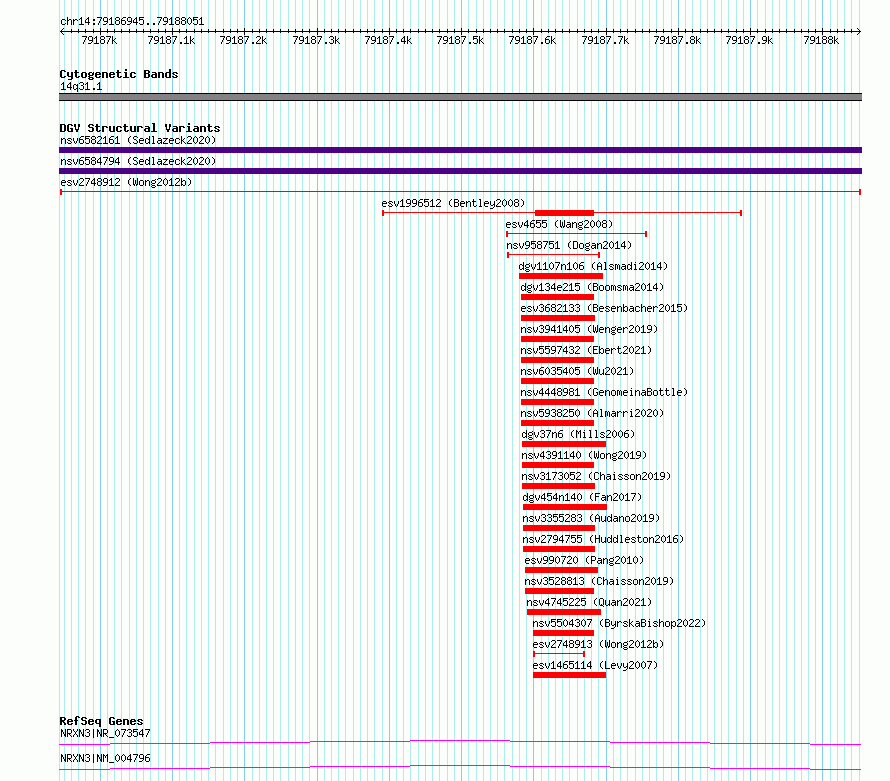Click the magenta line of NRXN3|NR_073547

coord(460,742)
